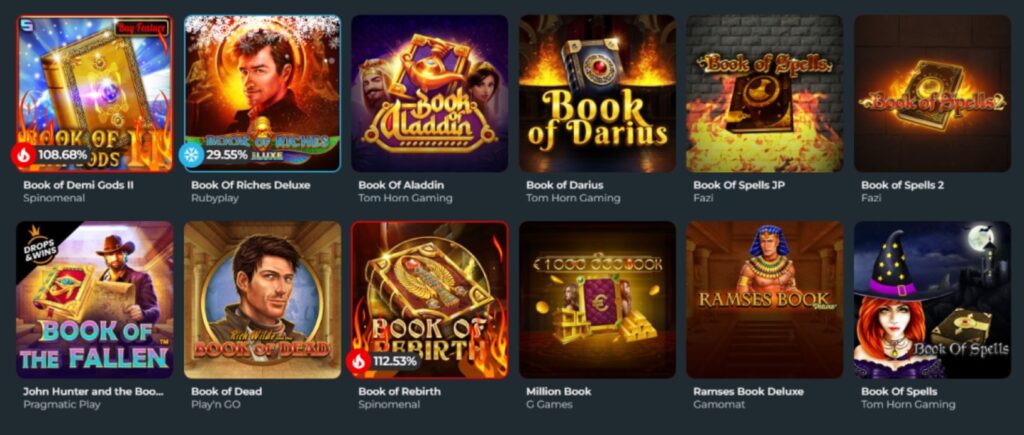Click the 29.55% RTP badge on Book Of Riches Deluxe
The image size is (1024, 435).
tap(227, 155)
